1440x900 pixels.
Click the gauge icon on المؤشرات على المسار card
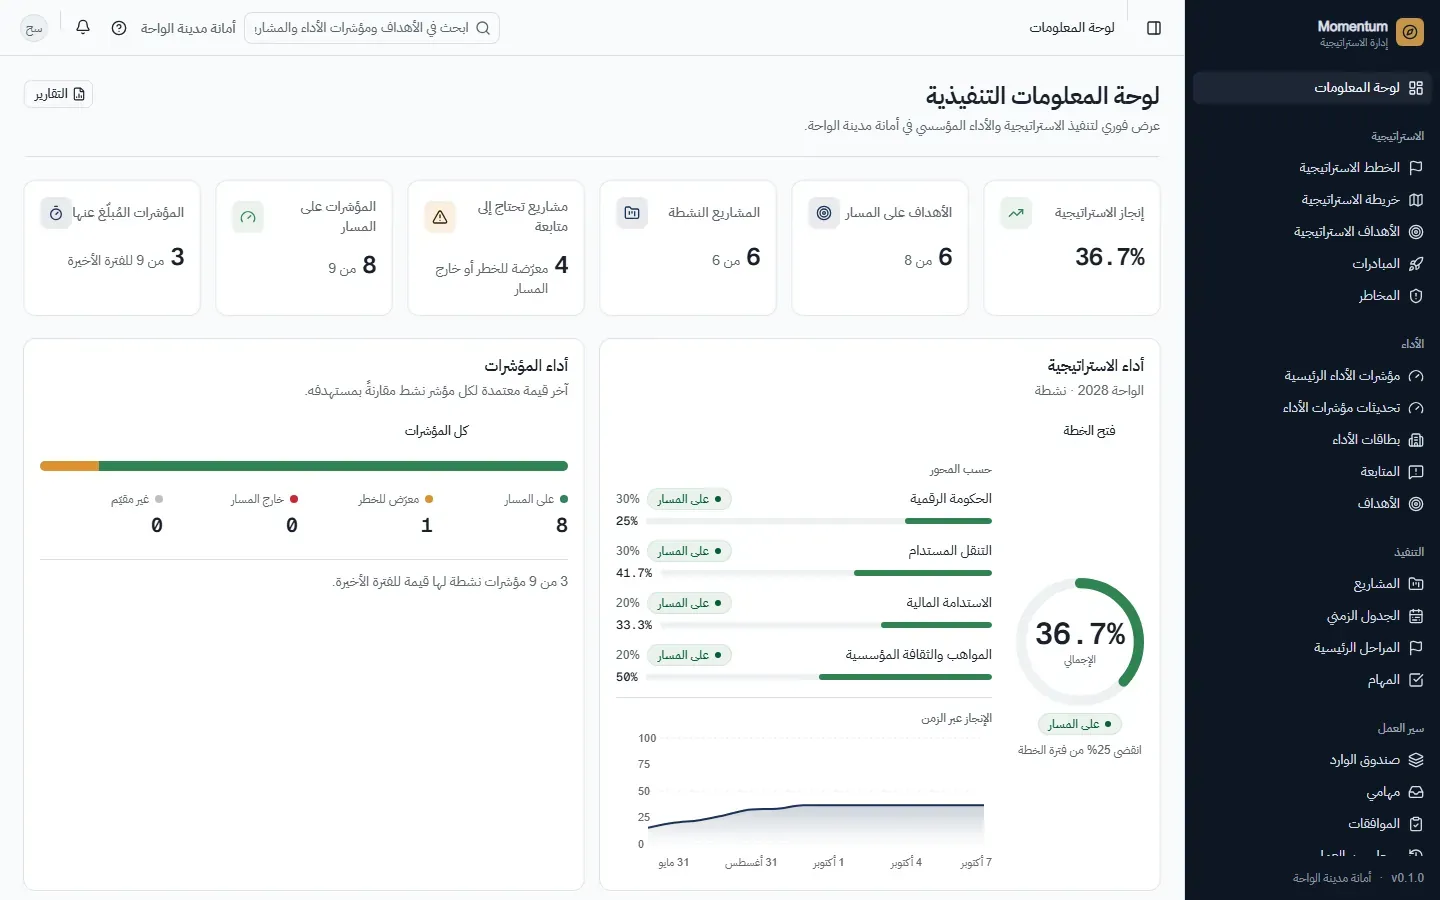(x=248, y=217)
